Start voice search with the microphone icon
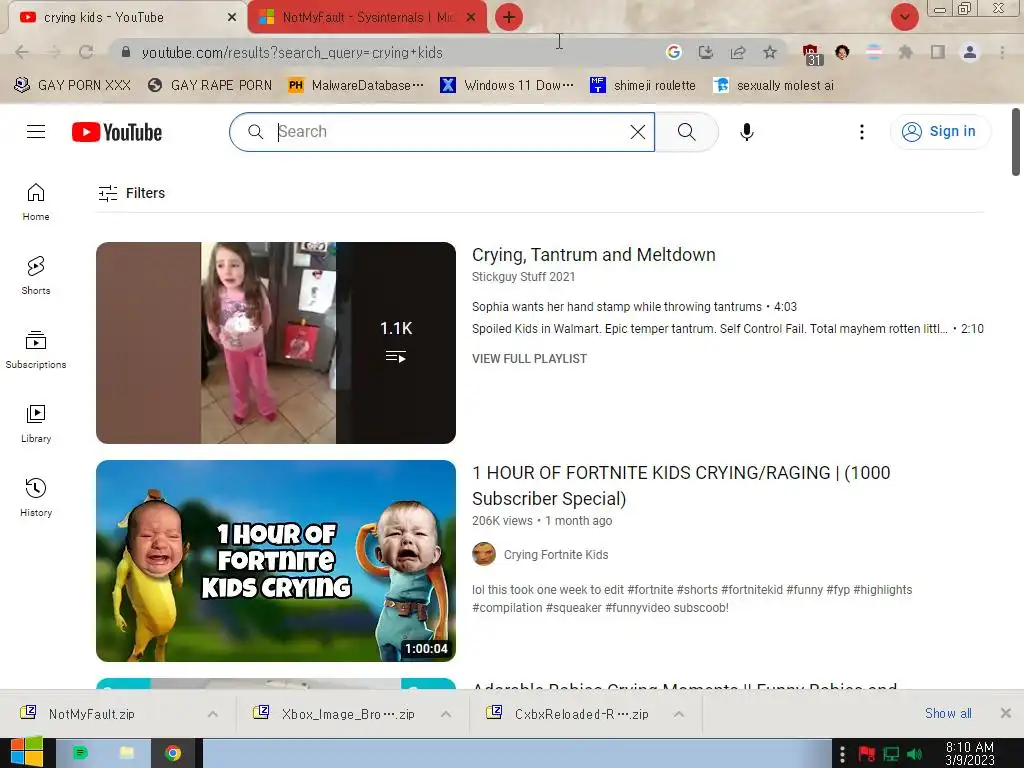Screen dimensions: 1024x768 [746, 132]
